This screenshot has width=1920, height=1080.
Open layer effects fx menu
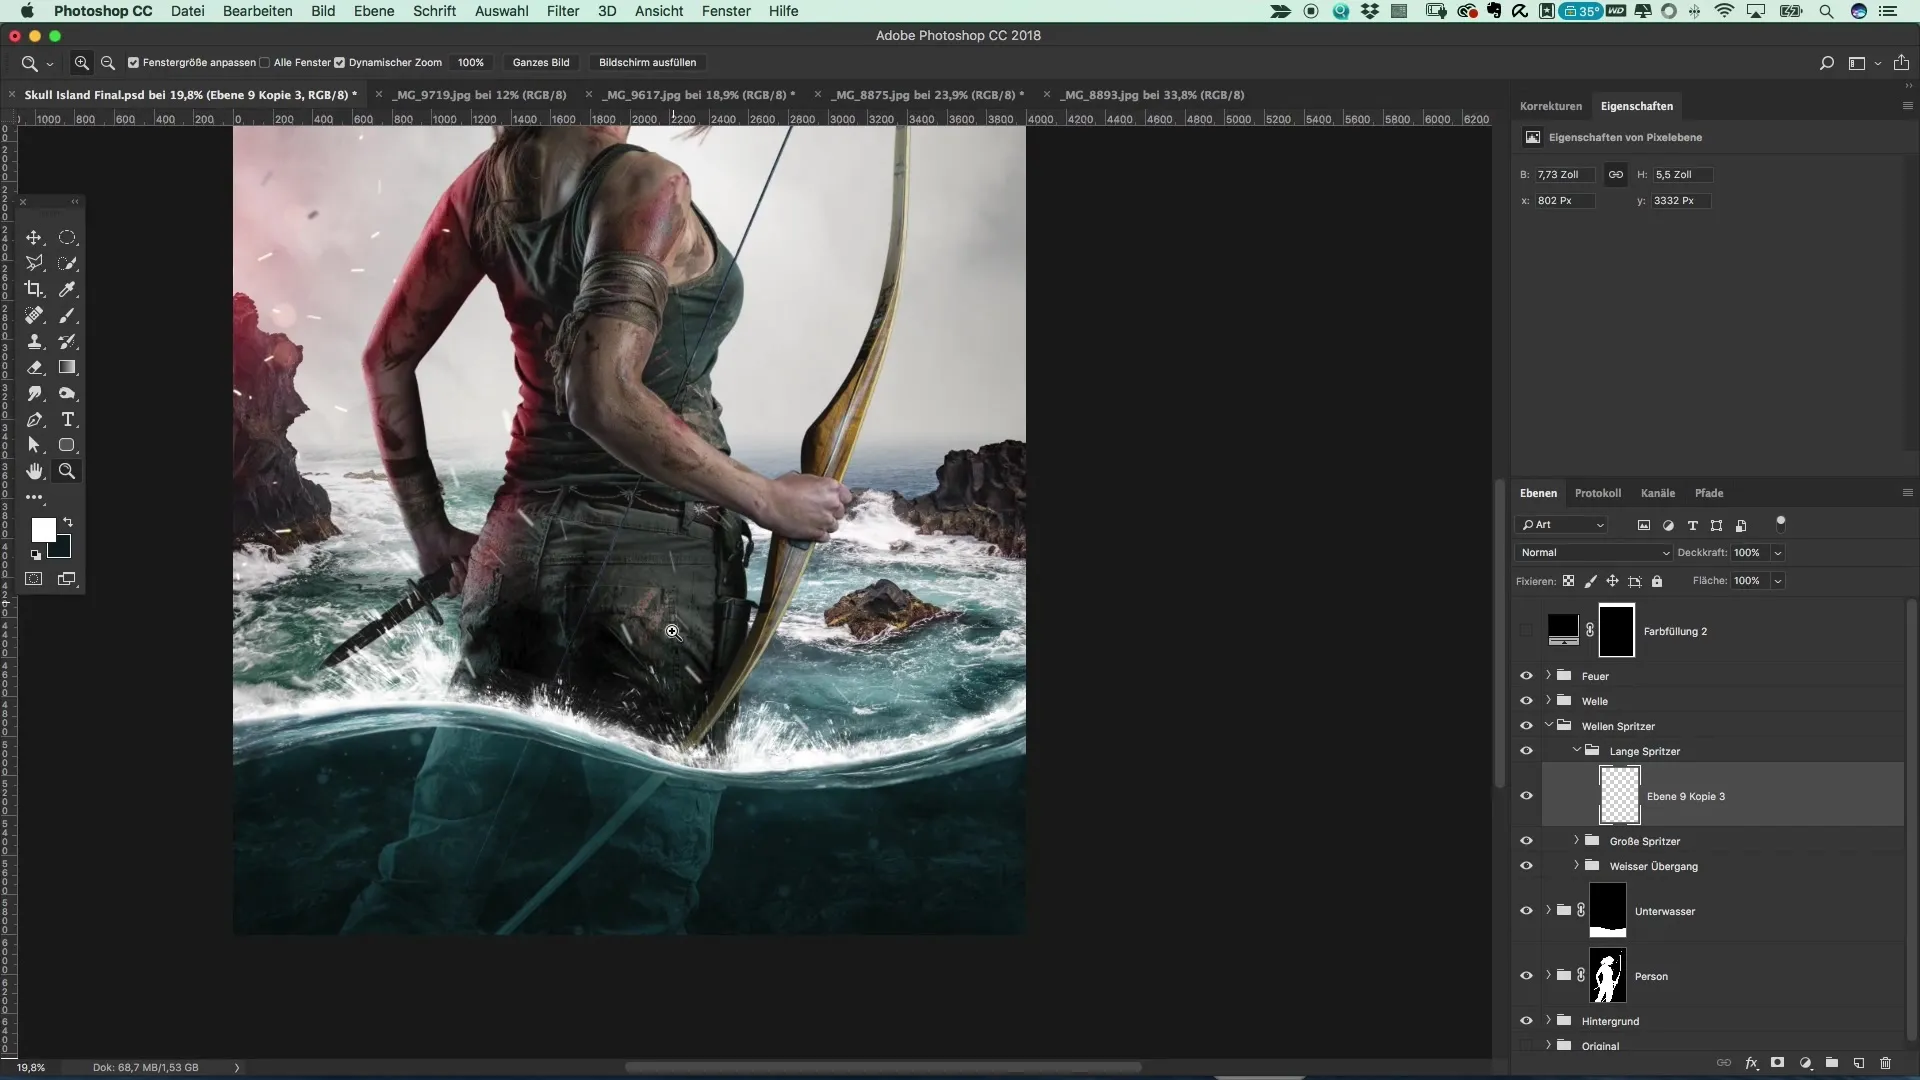(1751, 1063)
